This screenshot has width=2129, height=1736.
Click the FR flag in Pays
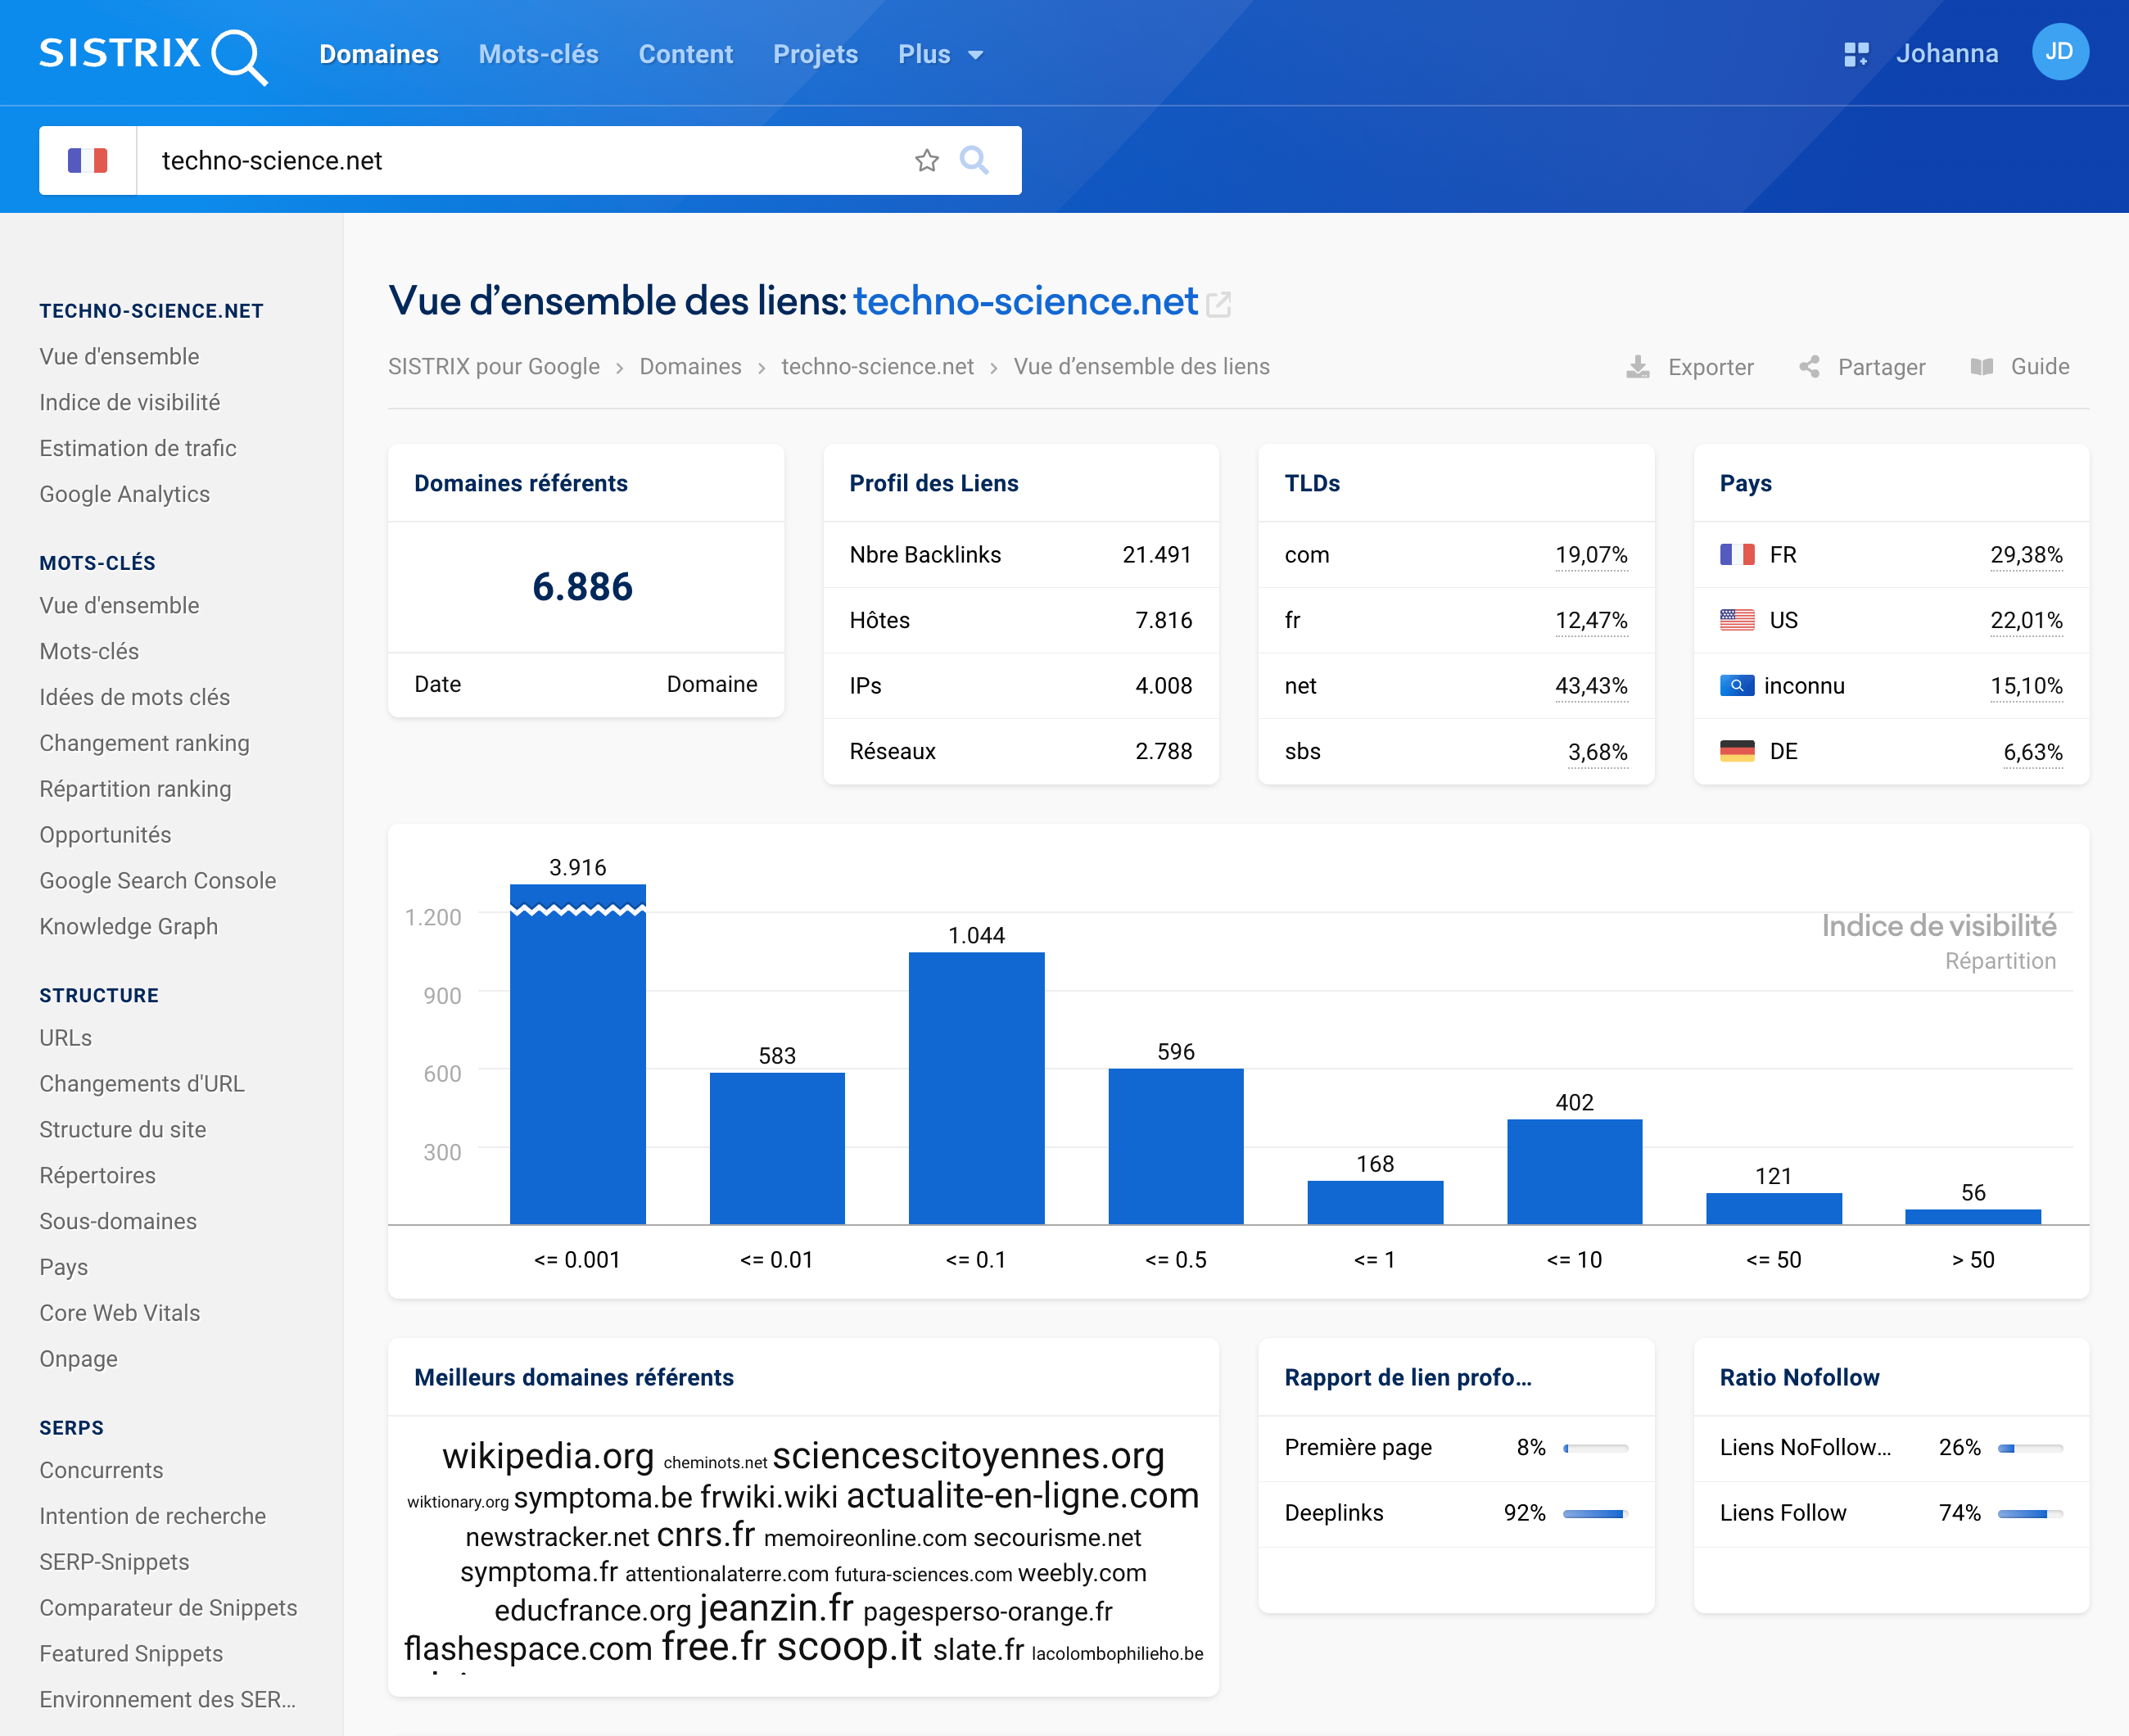(1737, 555)
